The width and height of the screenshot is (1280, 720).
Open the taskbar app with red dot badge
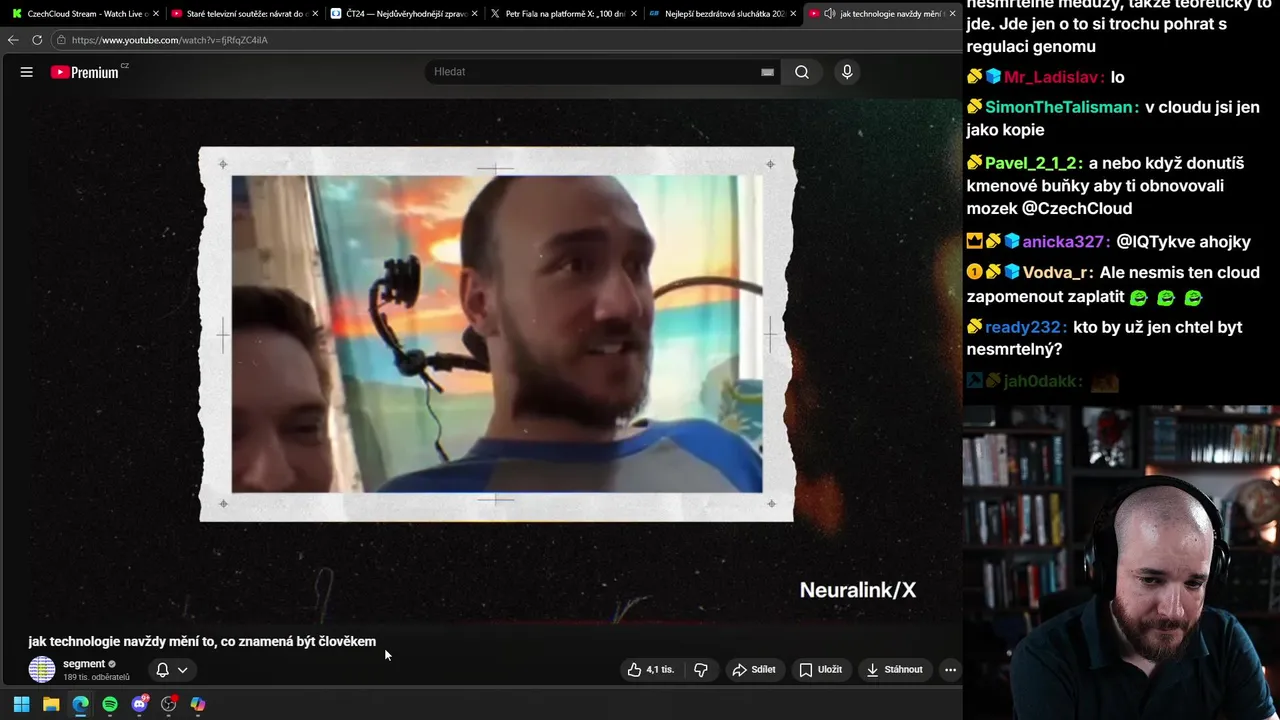tap(169, 704)
